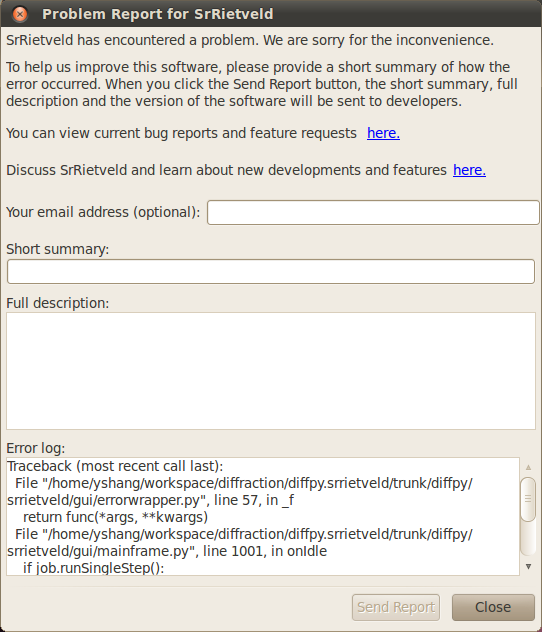Click the Send Report button

(x=396, y=607)
